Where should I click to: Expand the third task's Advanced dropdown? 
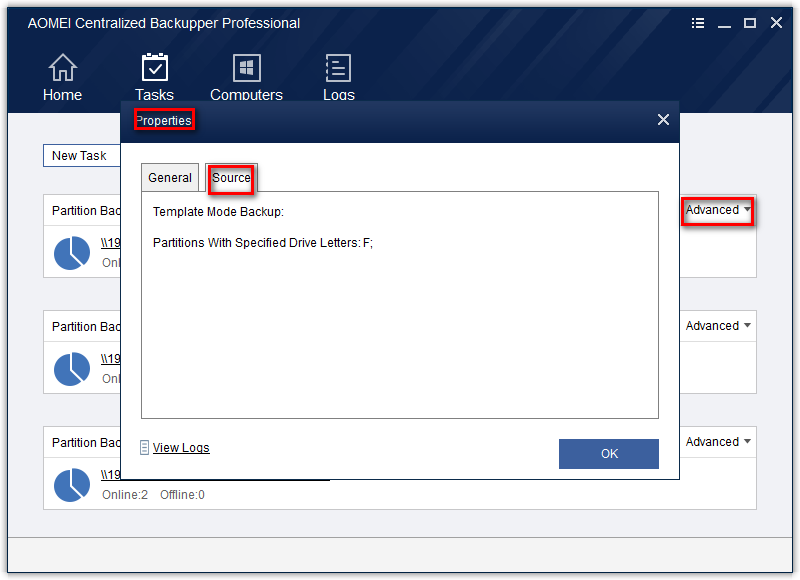tap(718, 441)
